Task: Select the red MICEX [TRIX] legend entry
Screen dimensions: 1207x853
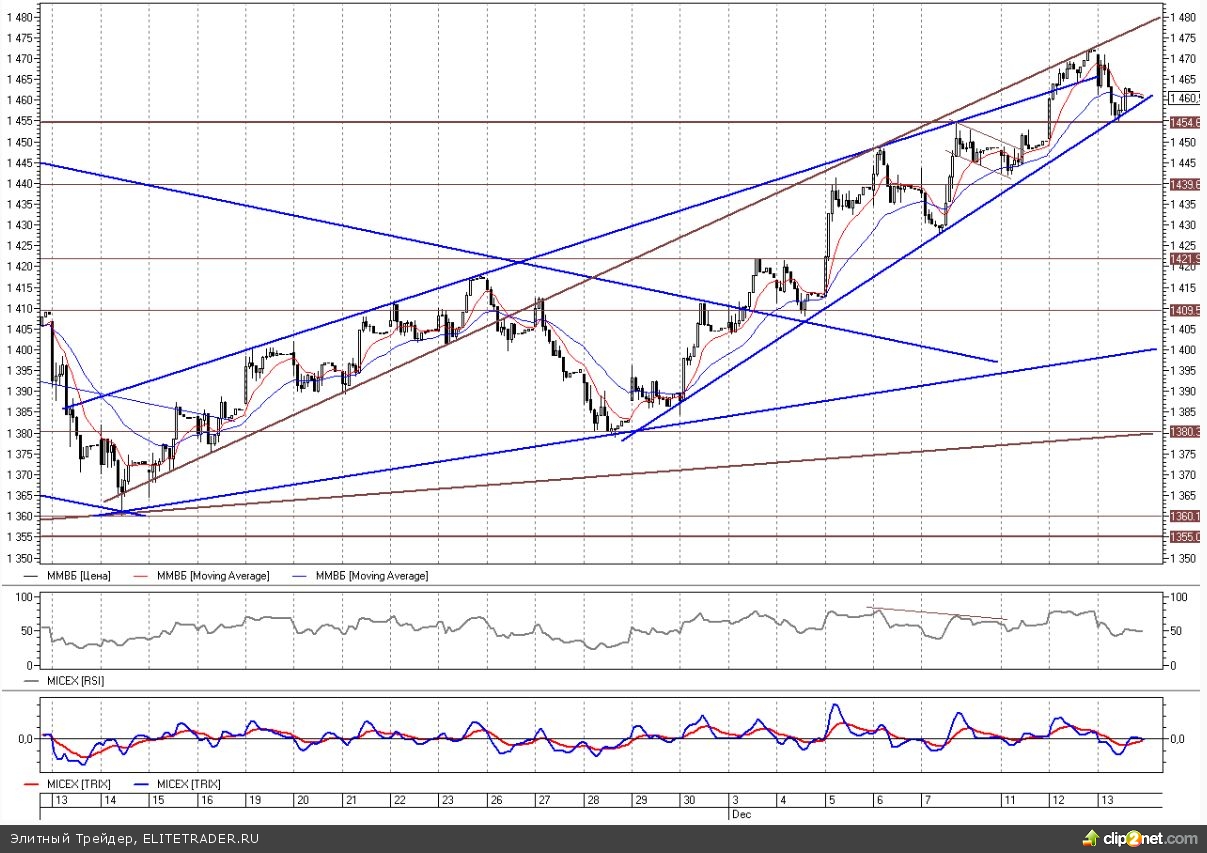Action: [x=76, y=783]
